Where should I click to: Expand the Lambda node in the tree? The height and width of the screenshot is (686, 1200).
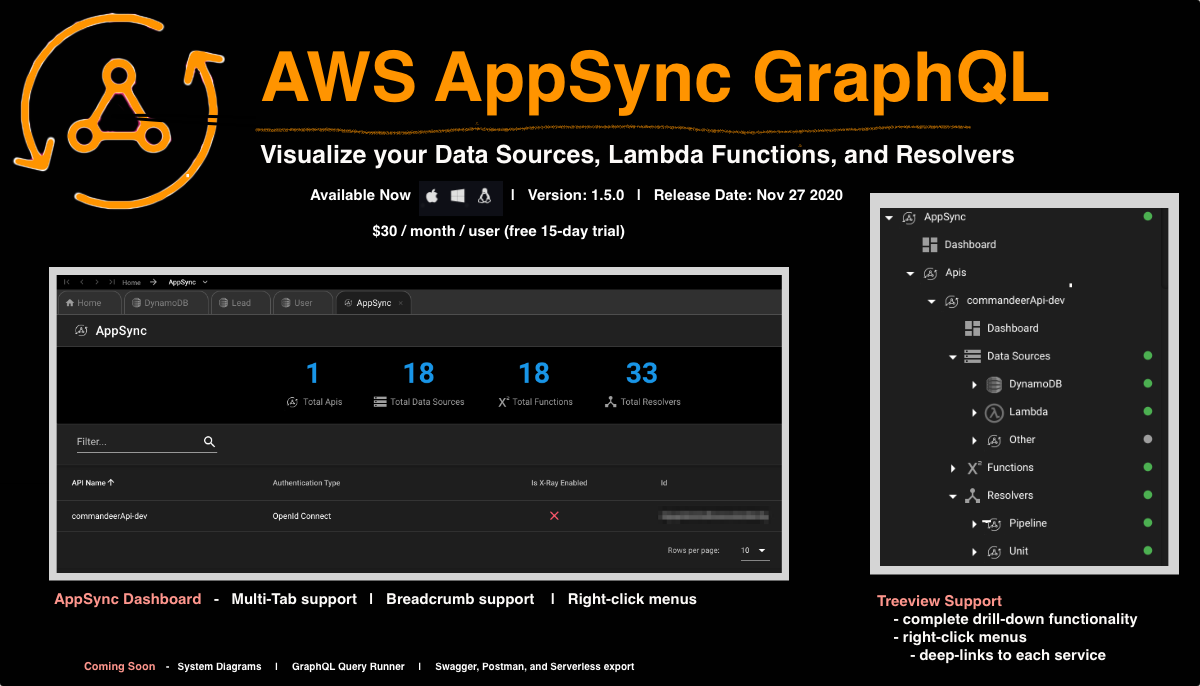(x=974, y=412)
